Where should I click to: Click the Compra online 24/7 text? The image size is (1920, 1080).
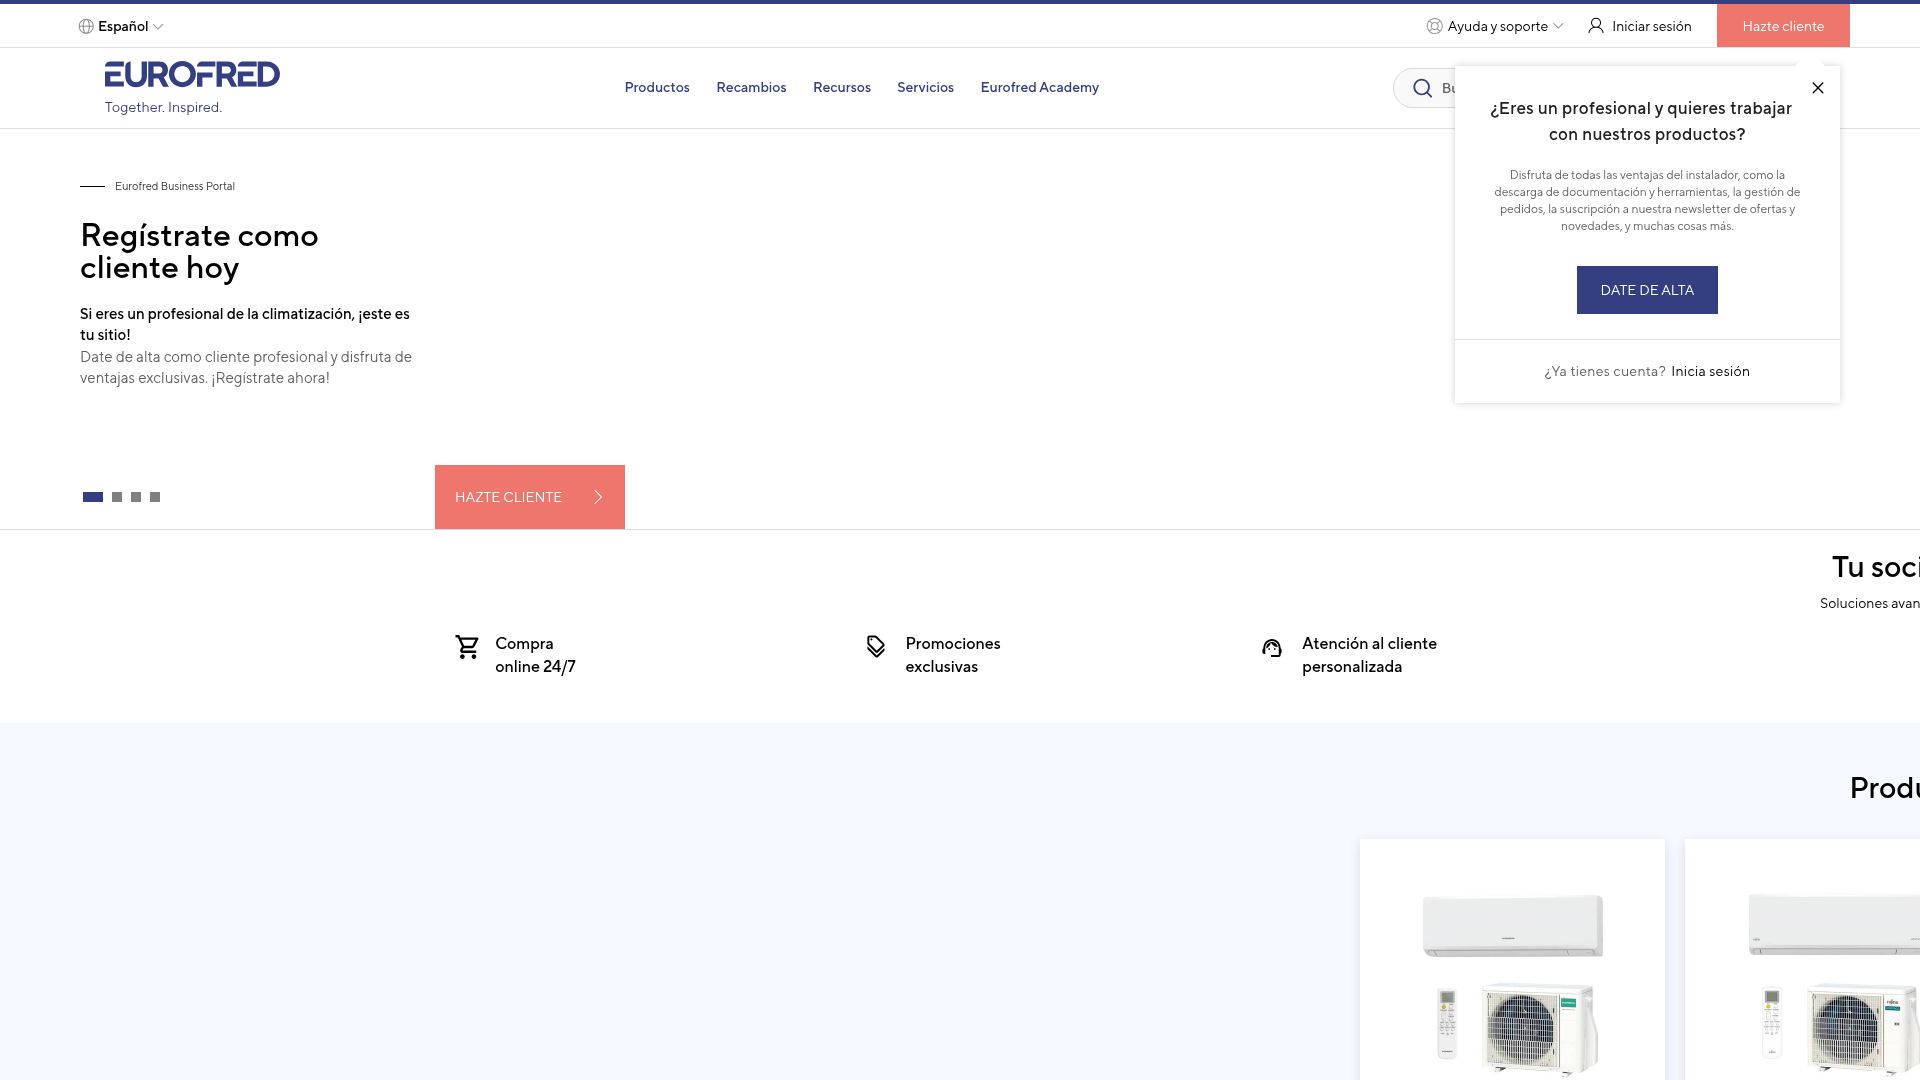coord(535,655)
